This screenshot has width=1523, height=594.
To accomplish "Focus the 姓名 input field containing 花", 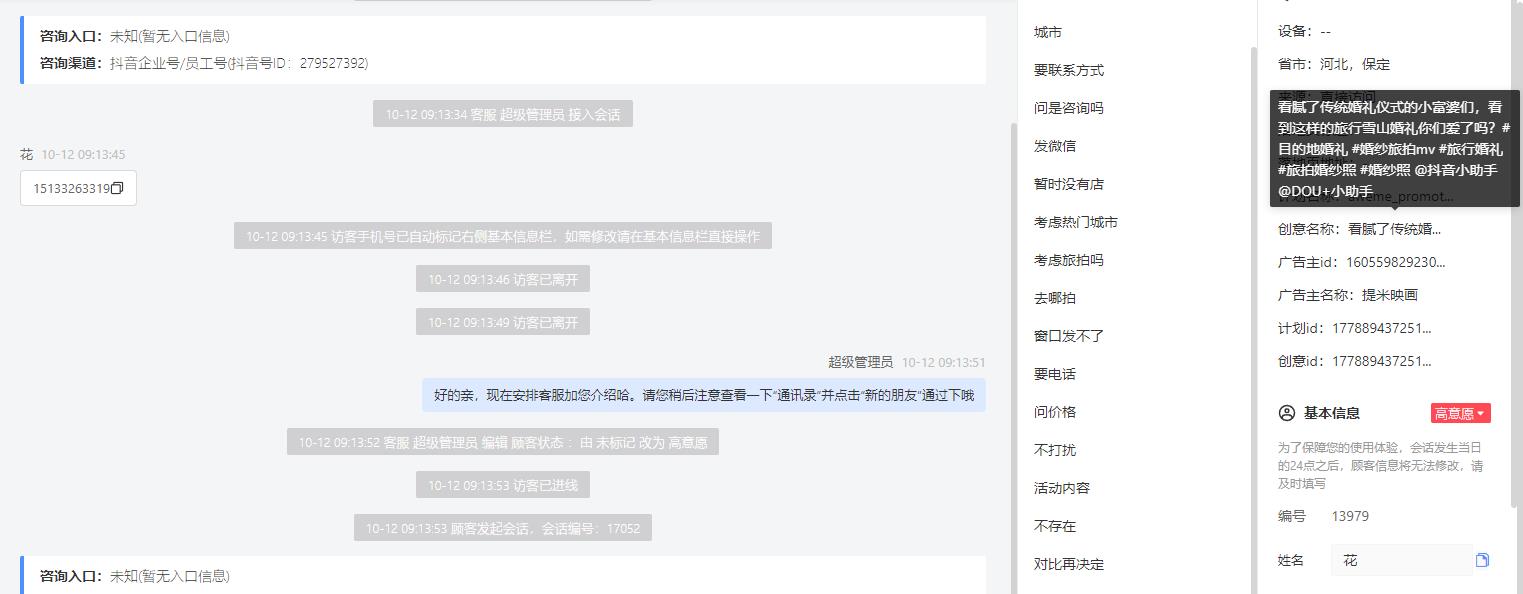I will click(1401, 560).
